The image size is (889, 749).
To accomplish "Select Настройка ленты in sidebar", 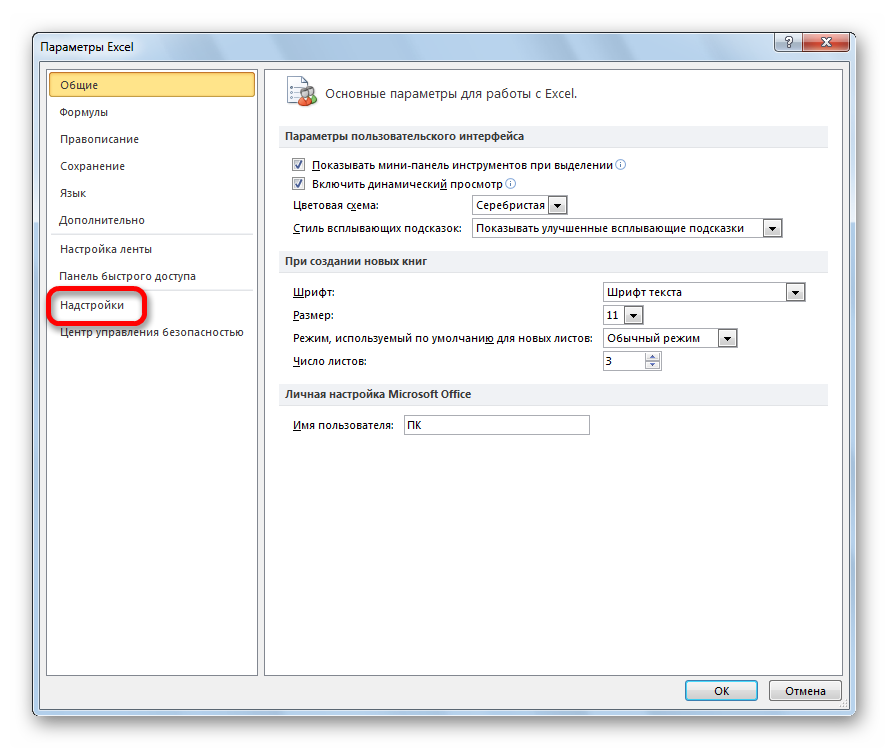I will click(x=106, y=249).
